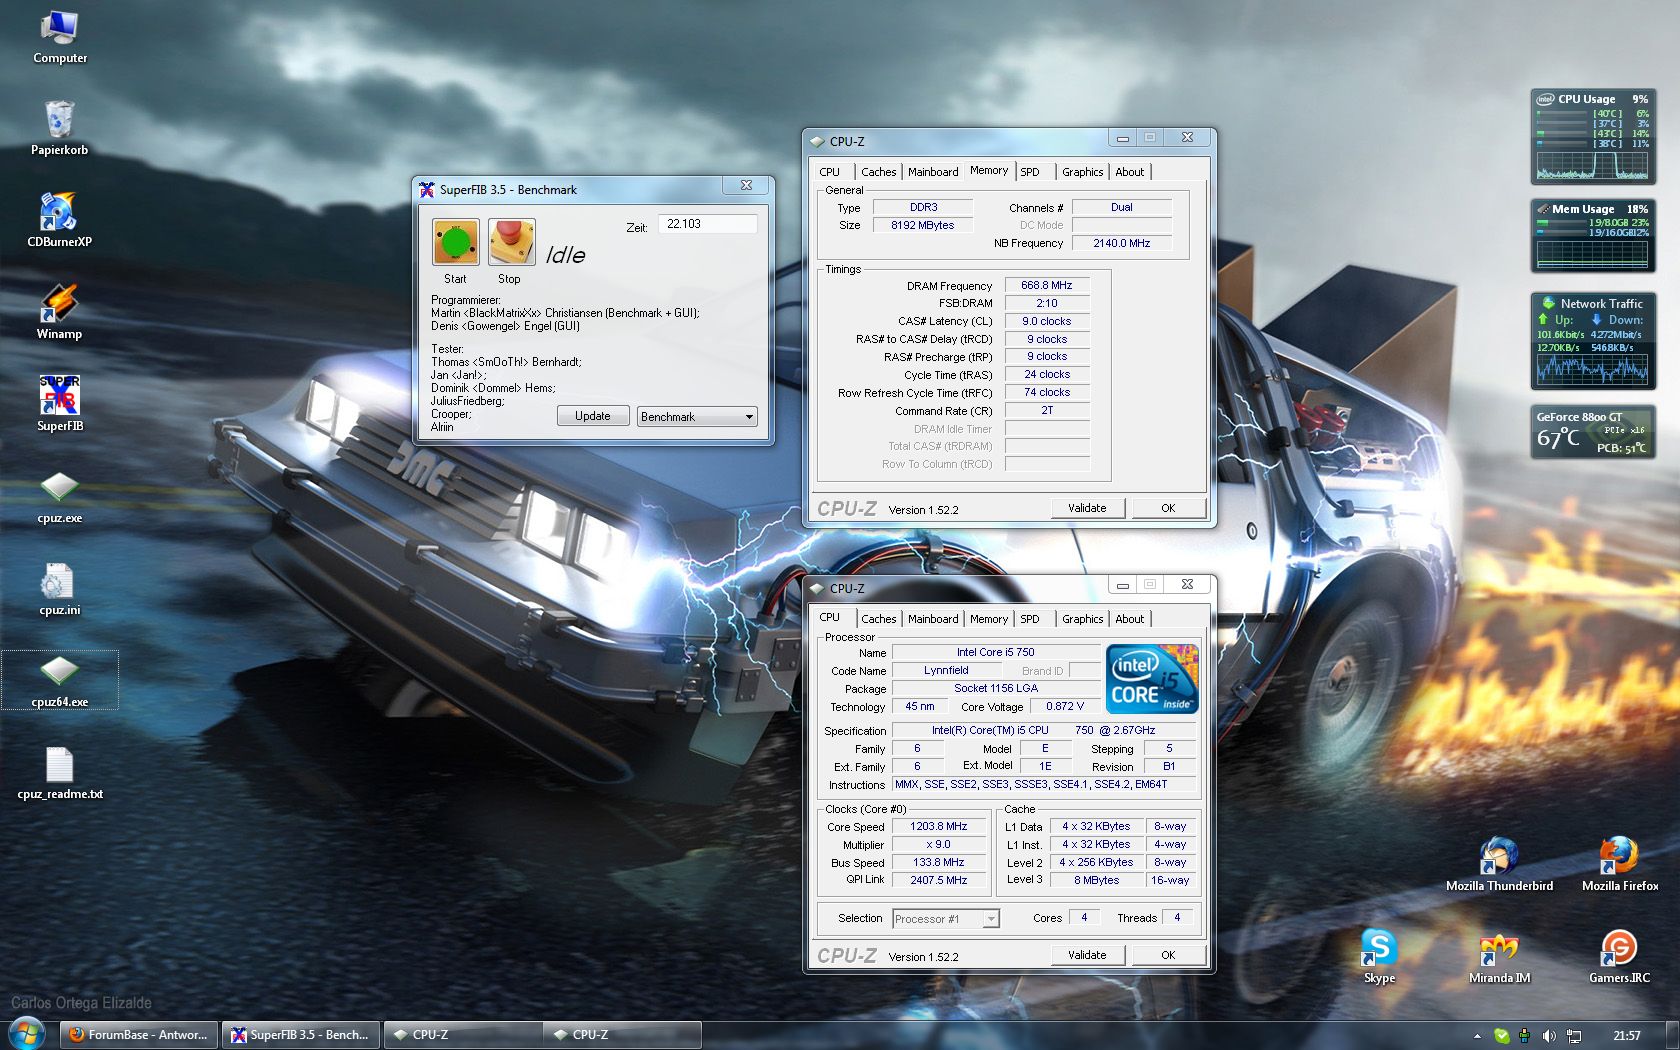The image size is (1680, 1050).
Task: Launch Skype from the desktop
Action: click(1379, 956)
